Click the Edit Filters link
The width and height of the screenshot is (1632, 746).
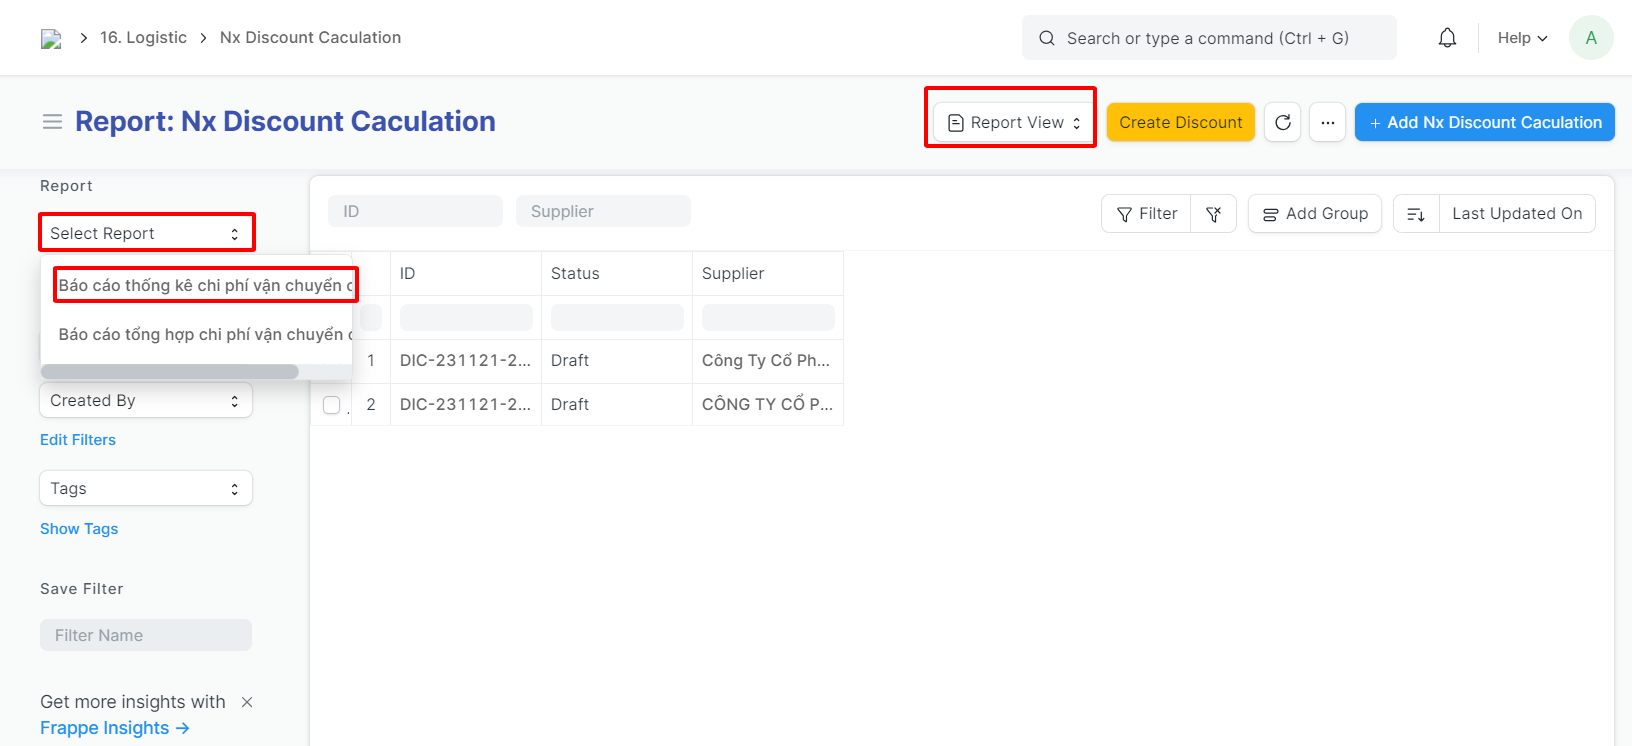click(x=78, y=440)
